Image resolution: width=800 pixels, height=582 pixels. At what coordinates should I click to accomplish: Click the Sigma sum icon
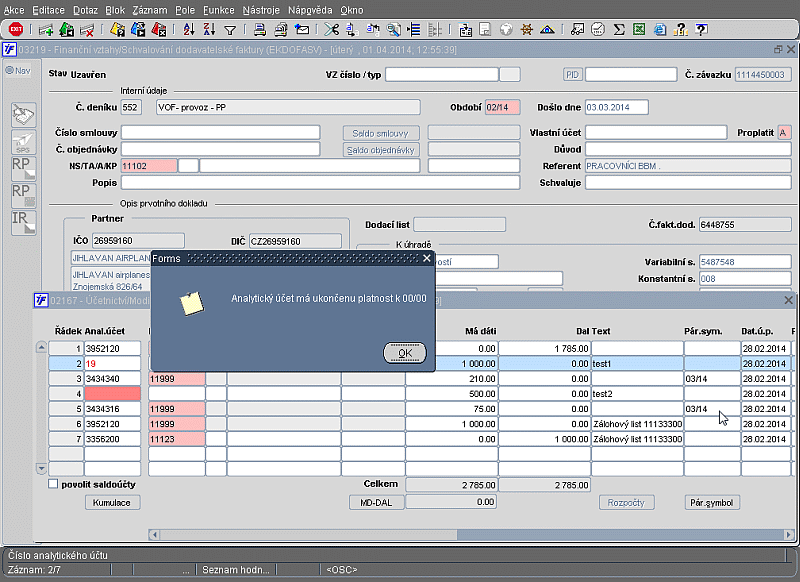coord(619,30)
